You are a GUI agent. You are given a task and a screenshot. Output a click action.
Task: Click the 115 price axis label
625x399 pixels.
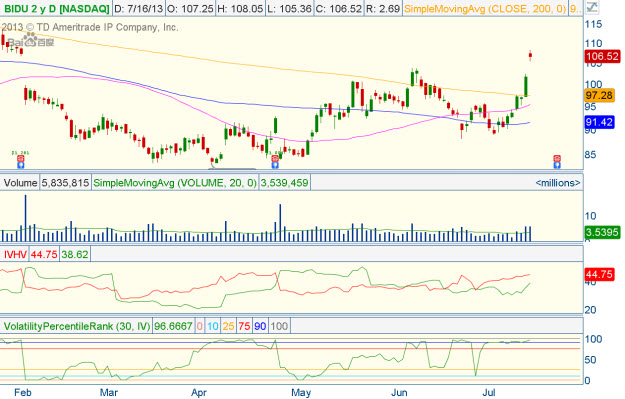point(594,24)
